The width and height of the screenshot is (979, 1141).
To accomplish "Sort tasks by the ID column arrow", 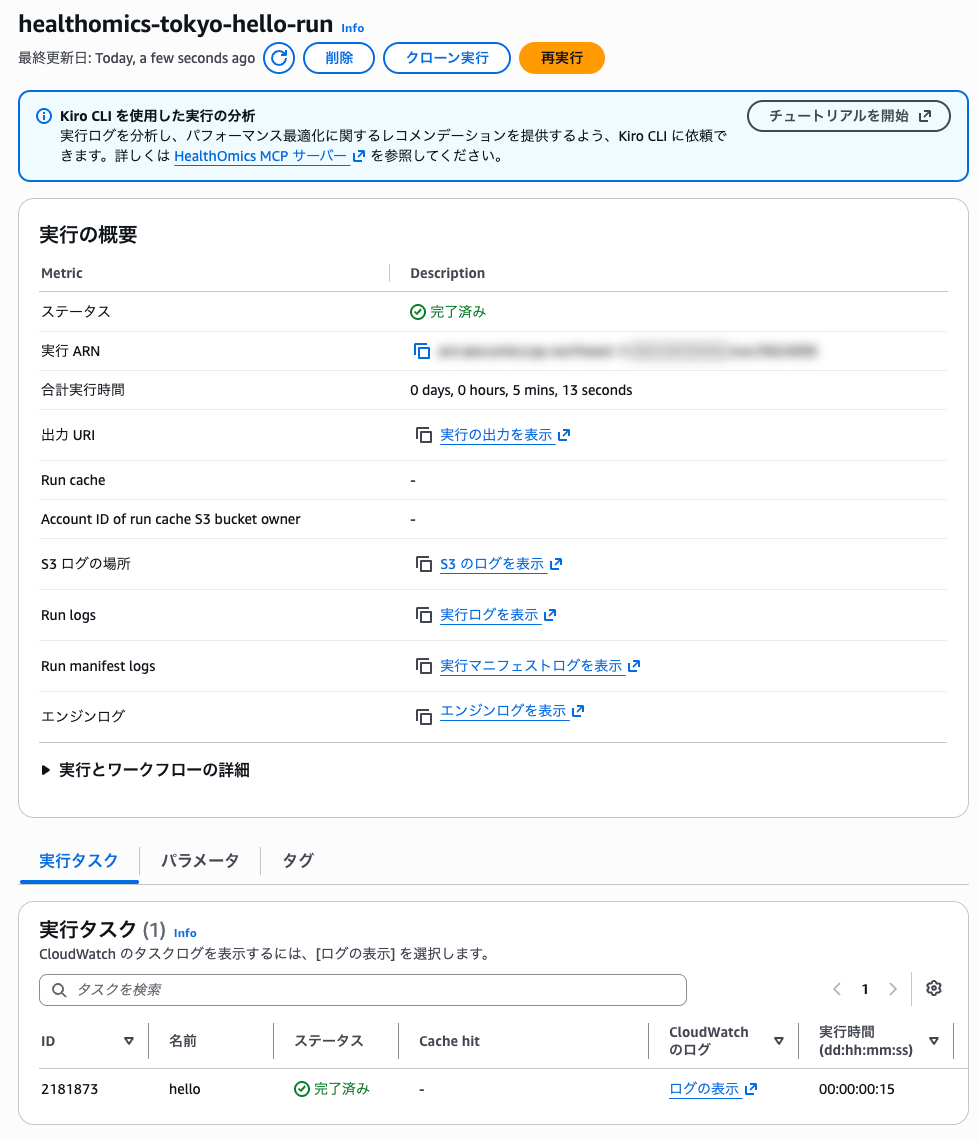I will 129,1041.
